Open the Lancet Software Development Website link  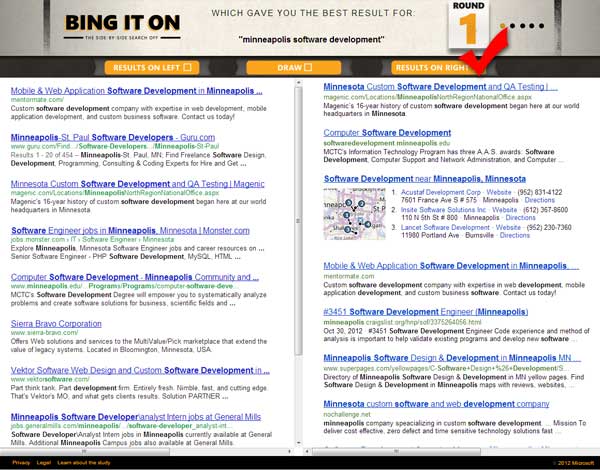508,227
